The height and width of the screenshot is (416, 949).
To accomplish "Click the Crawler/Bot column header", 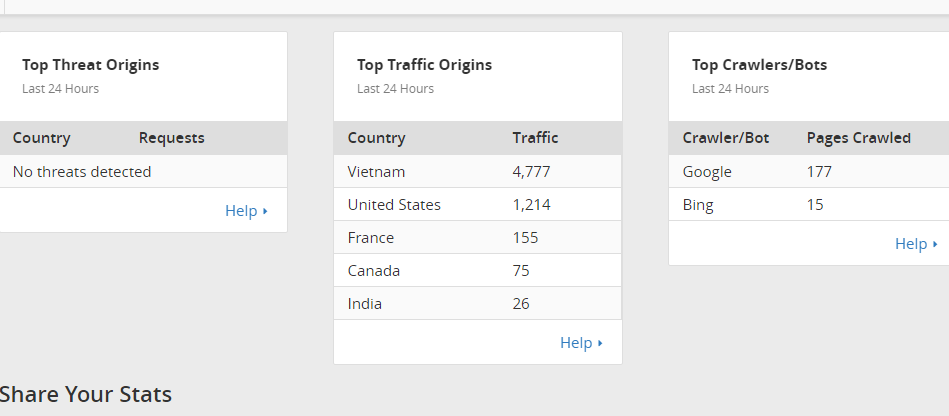I will pyautogui.click(x=726, y=138).
